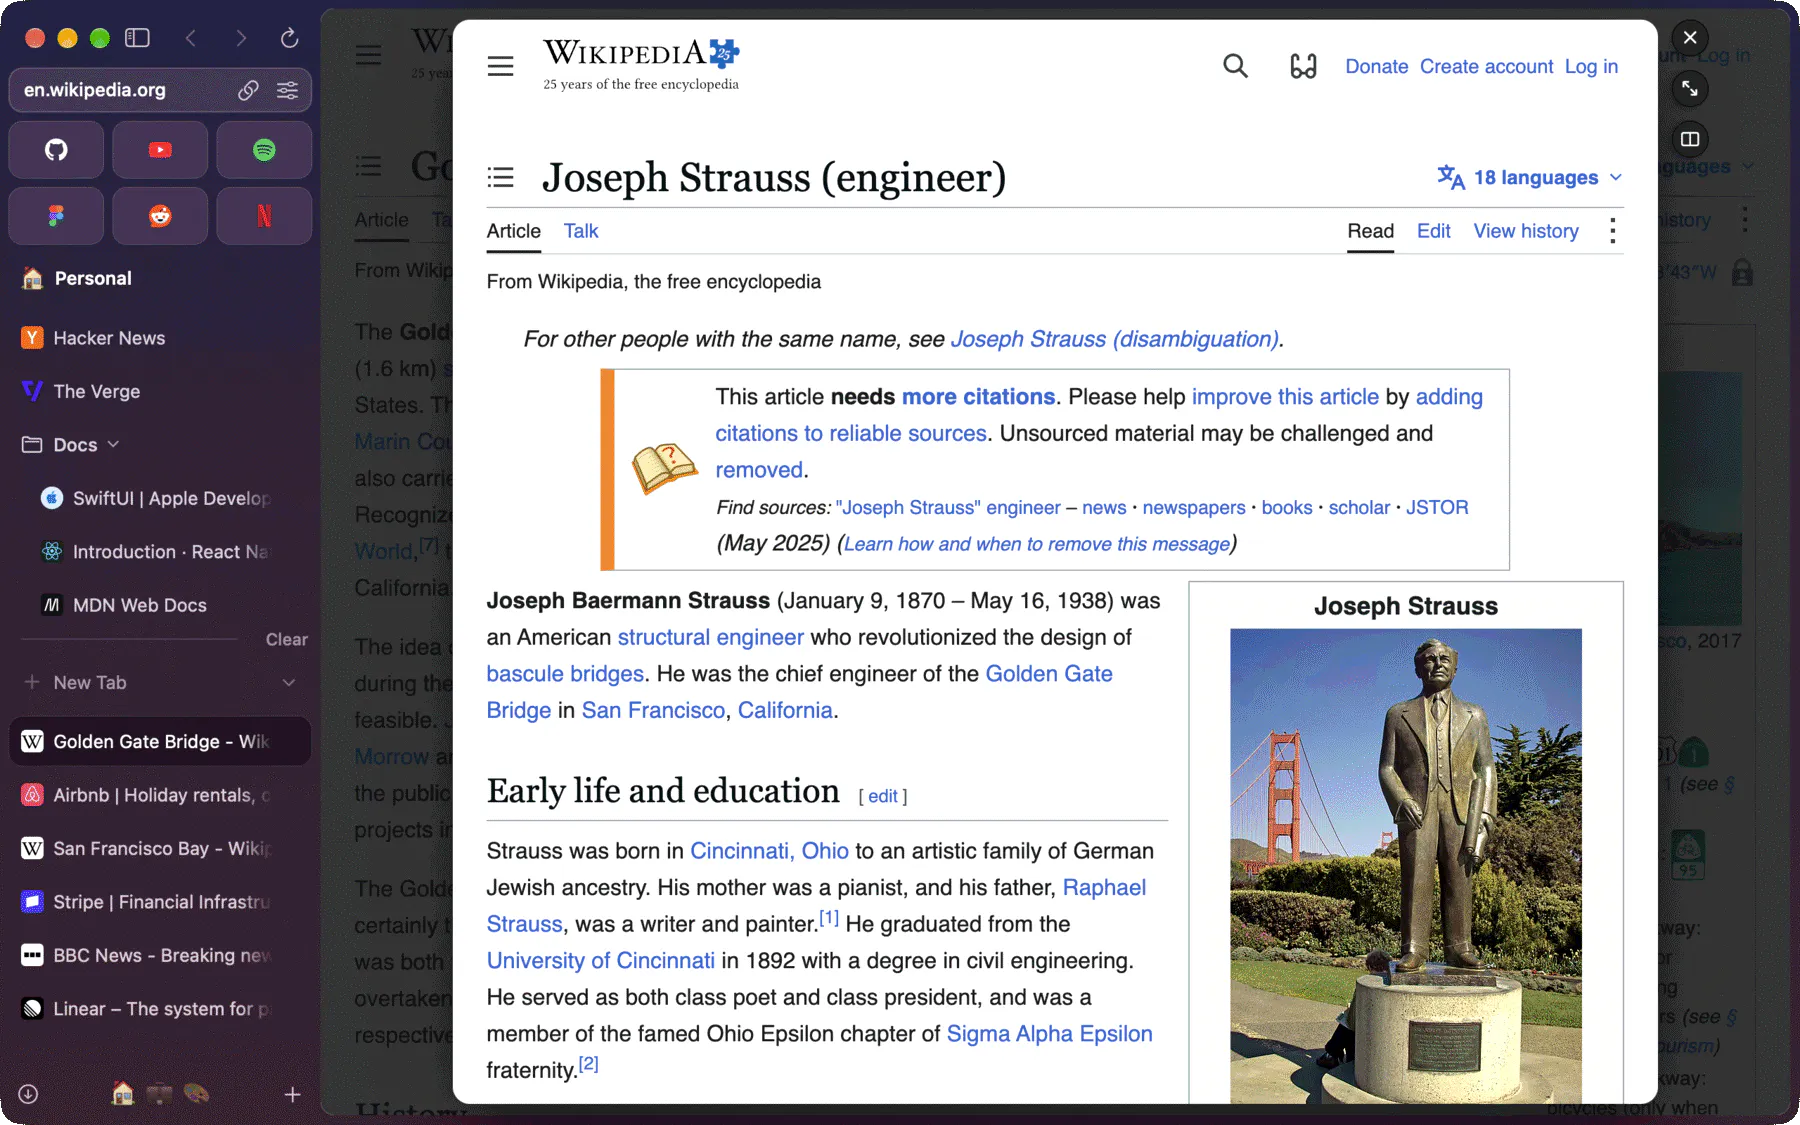Open Wikipedia main hamburger menu
This screenshot has width=1800, height=1125.
coord(500,66)
